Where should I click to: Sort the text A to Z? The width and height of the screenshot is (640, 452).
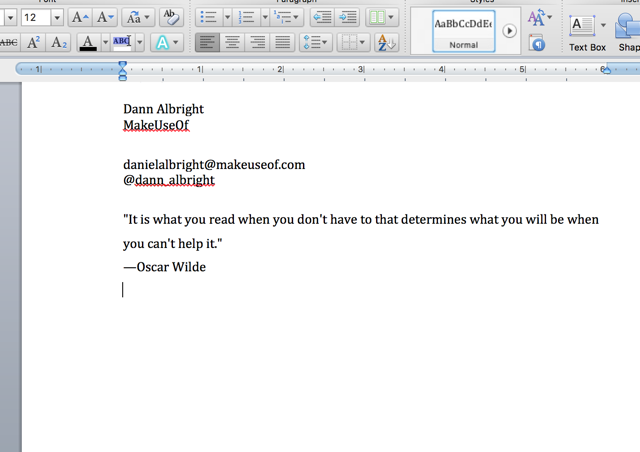coord(386,42)
